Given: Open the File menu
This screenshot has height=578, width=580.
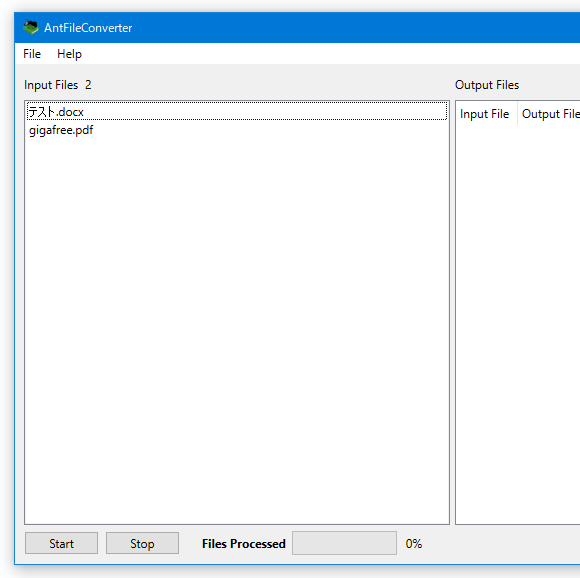Looking at the screenshot, I should (x=32, y=54).
